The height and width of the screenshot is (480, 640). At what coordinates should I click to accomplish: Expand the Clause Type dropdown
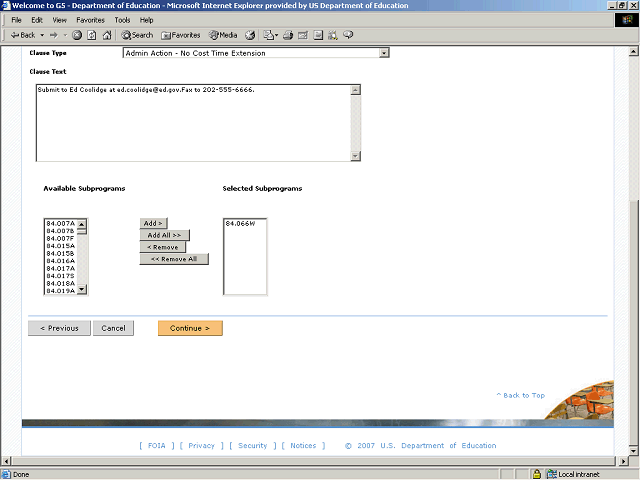(384, 53)
